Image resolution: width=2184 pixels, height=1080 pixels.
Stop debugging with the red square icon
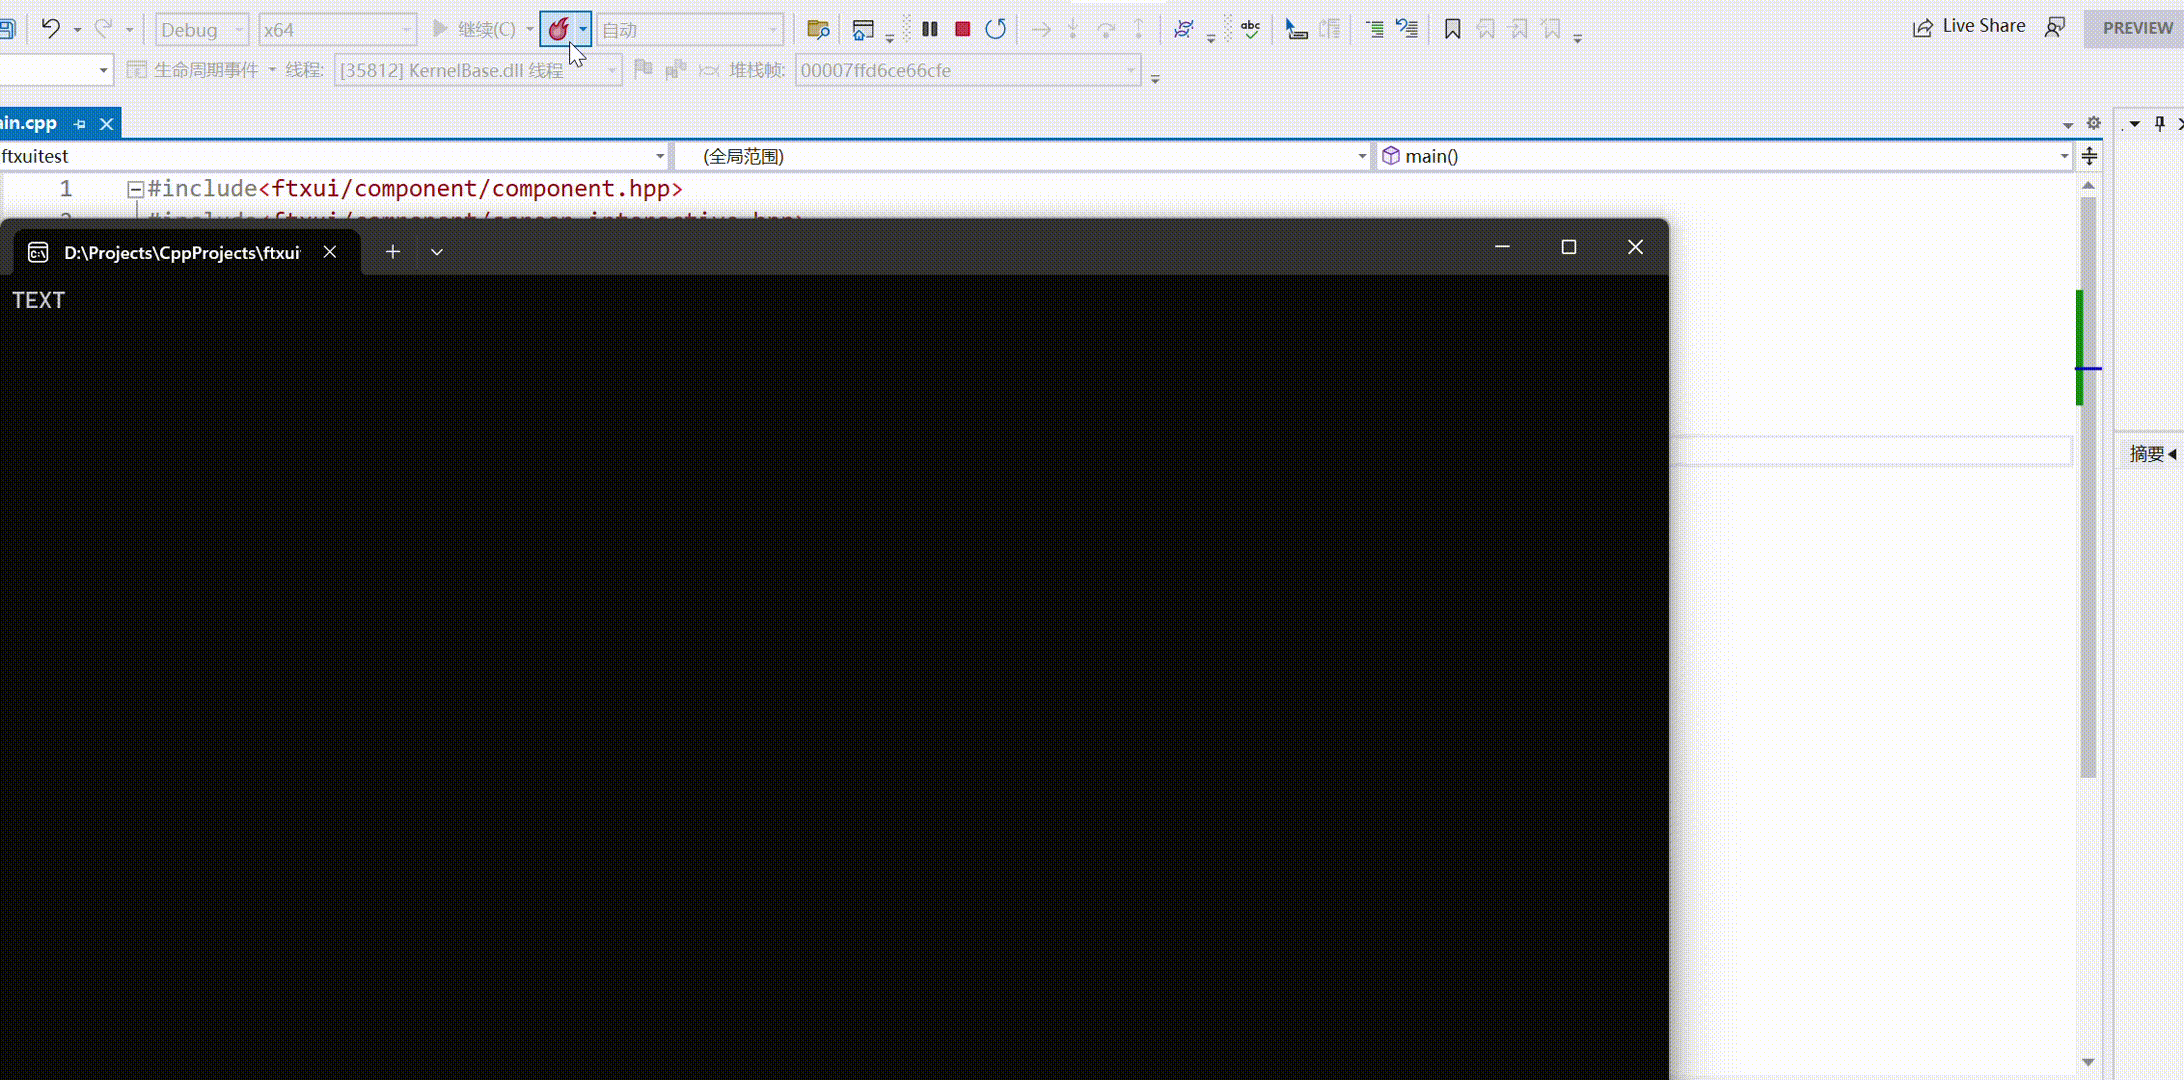coord(962,29)
